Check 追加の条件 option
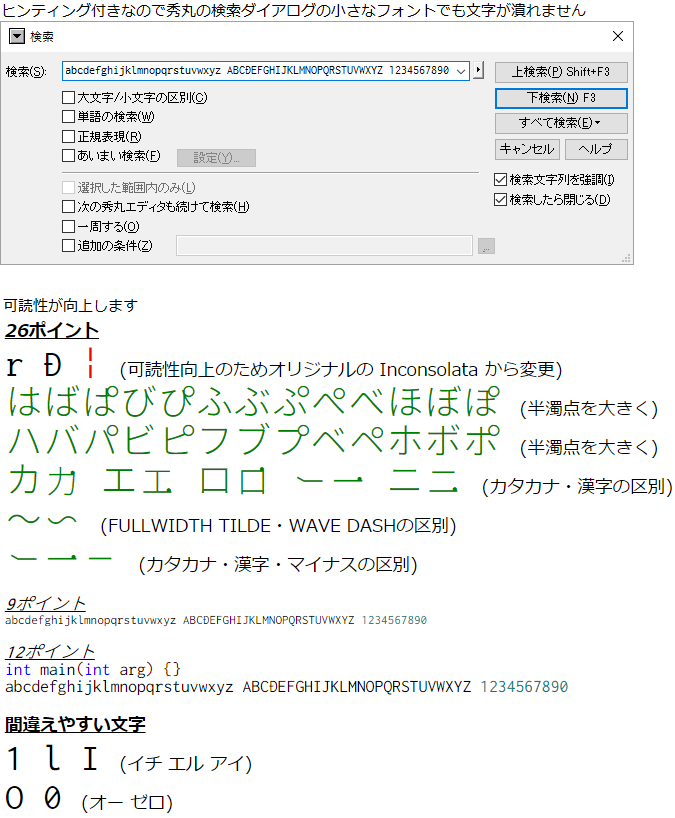The width and height of the screenshot is (675, 818). coord(69,246)
